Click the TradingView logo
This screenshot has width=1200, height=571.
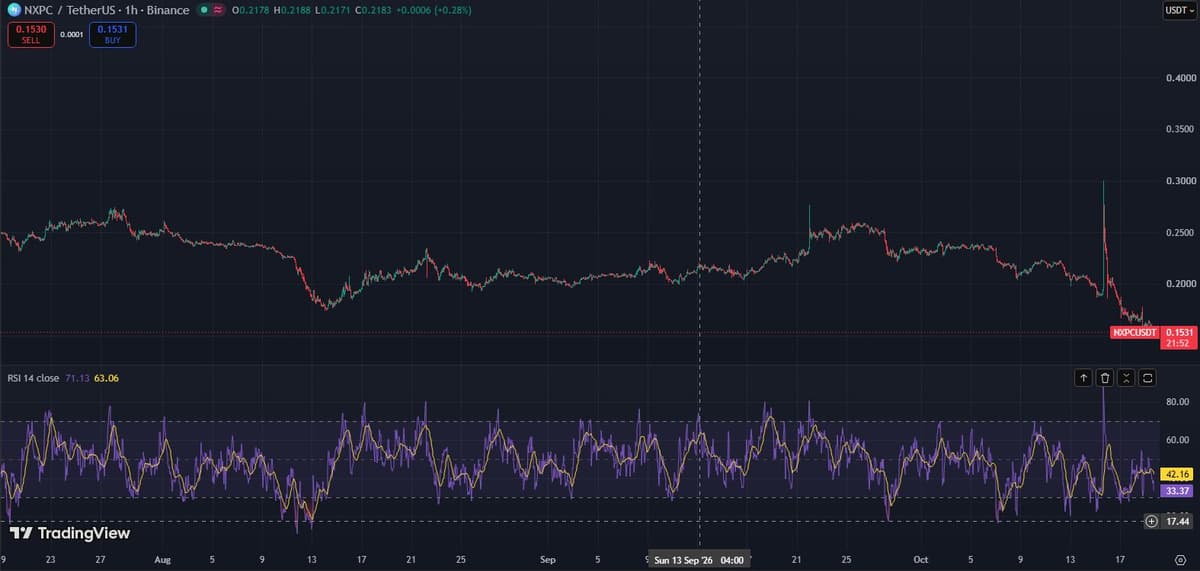click(x=69, y=533)
